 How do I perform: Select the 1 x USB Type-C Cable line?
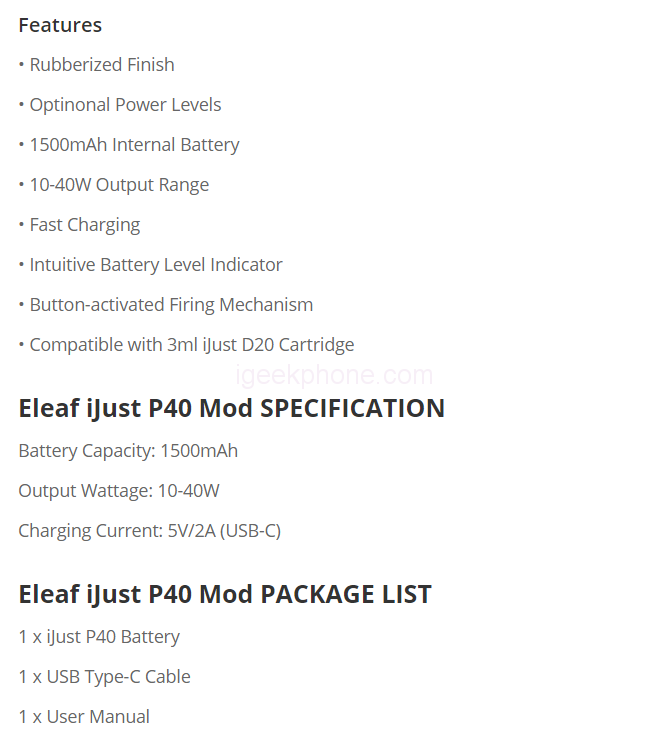(x=104, y=677)
